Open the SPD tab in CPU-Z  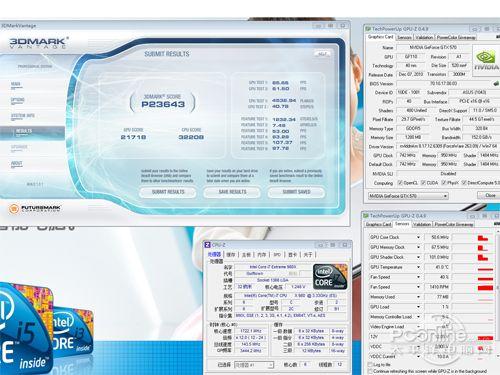click(277, 255)
